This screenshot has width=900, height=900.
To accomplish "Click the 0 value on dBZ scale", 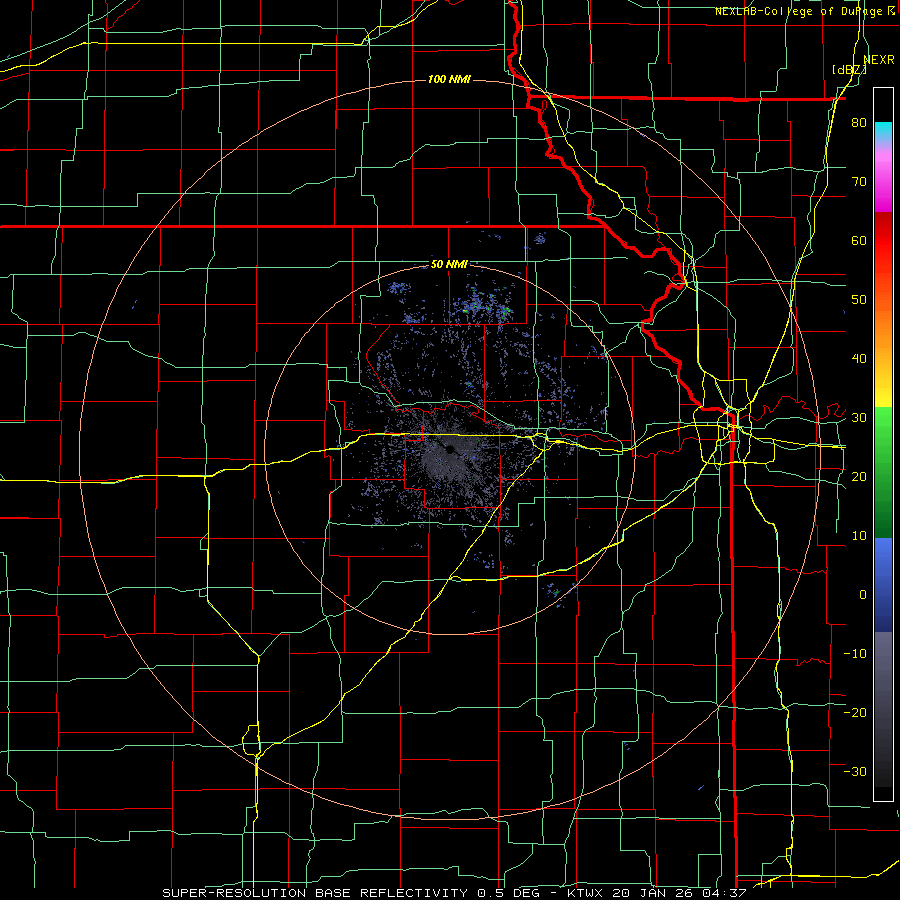I will point(863,595).
